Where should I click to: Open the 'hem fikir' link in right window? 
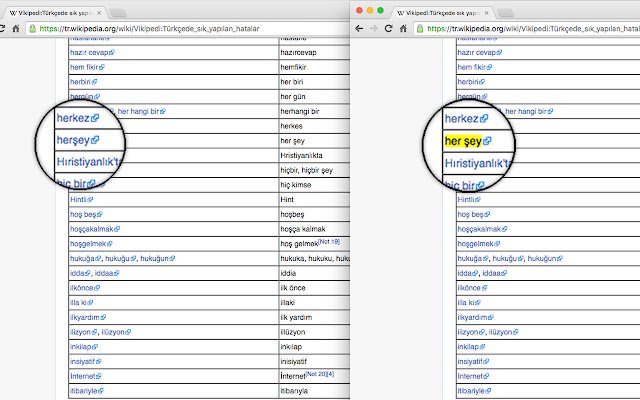(471, 67)
